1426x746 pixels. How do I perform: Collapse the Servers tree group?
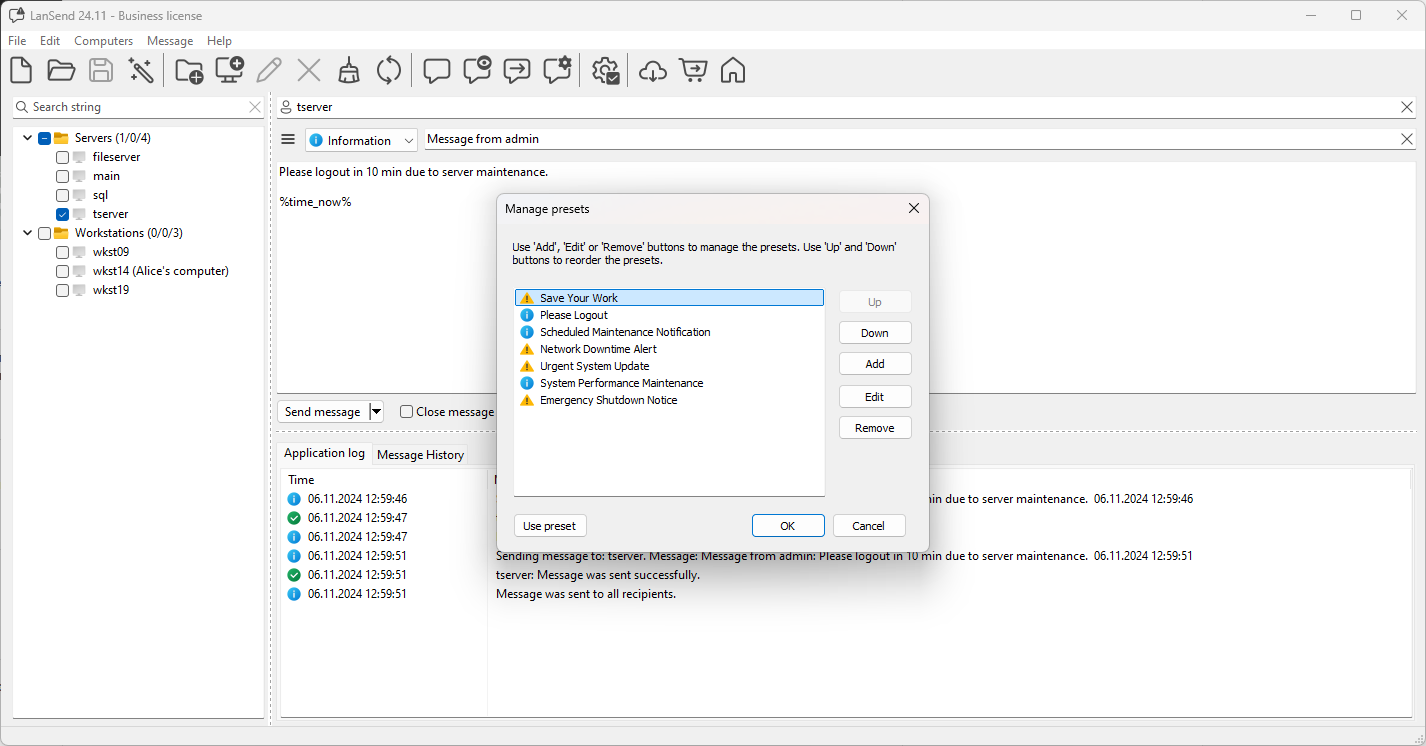pos(27,137)
